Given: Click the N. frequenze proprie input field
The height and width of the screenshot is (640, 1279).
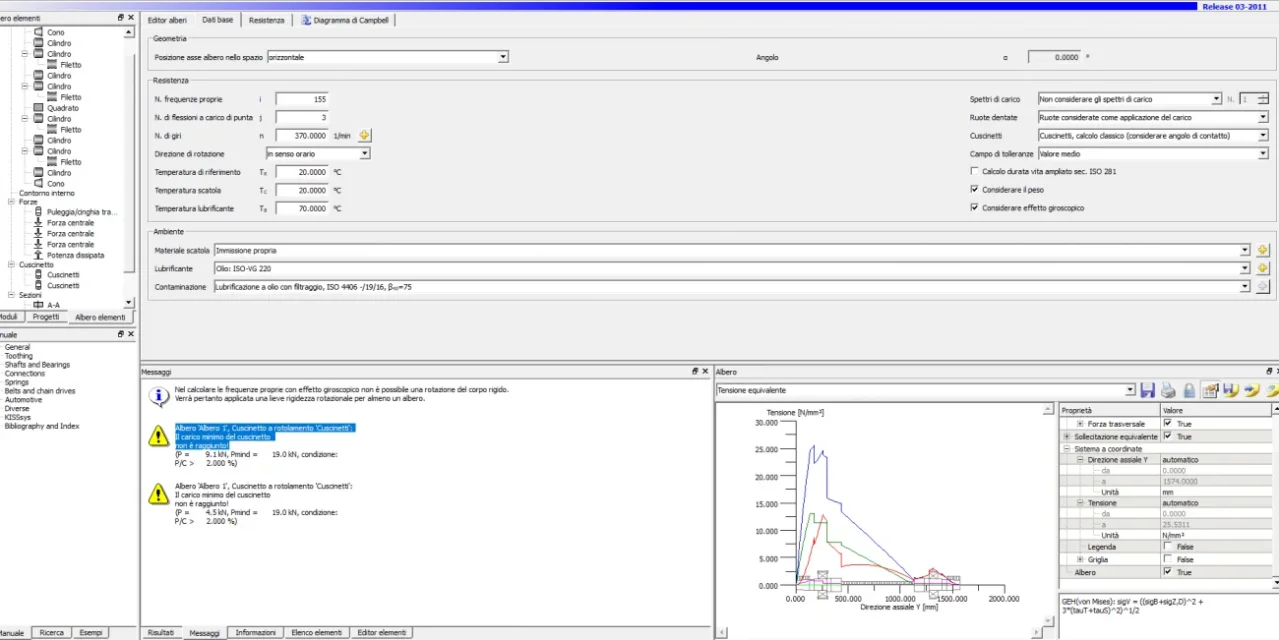Looking at the screenshot, I should (x=301, y=99).
